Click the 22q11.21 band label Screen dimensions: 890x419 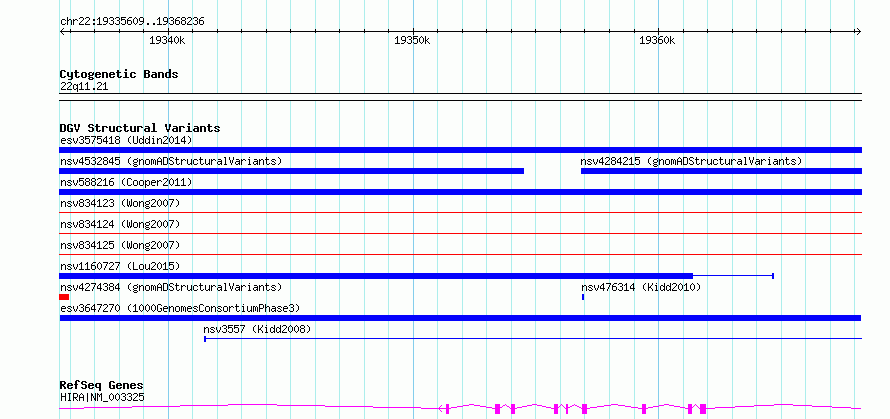pos(84,87)
